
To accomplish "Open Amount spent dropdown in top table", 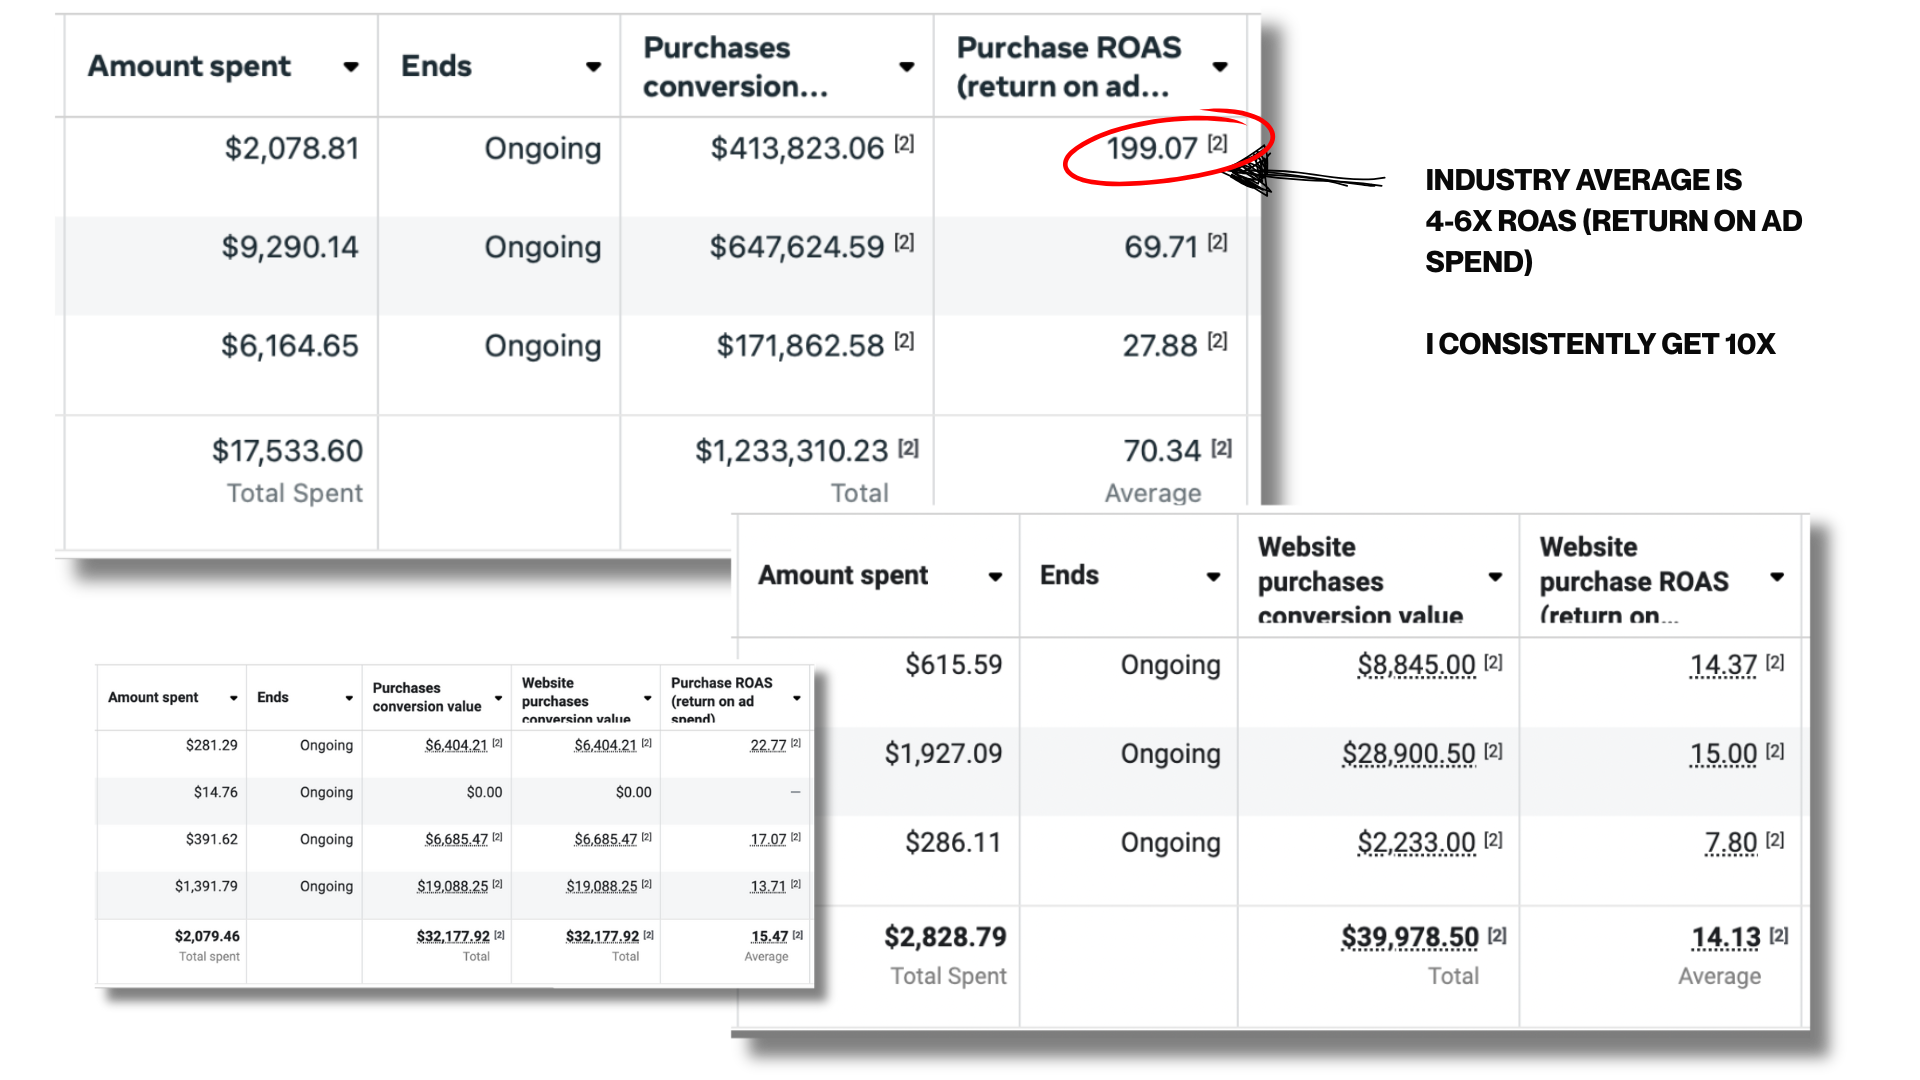I will click(x=351, y=67).
